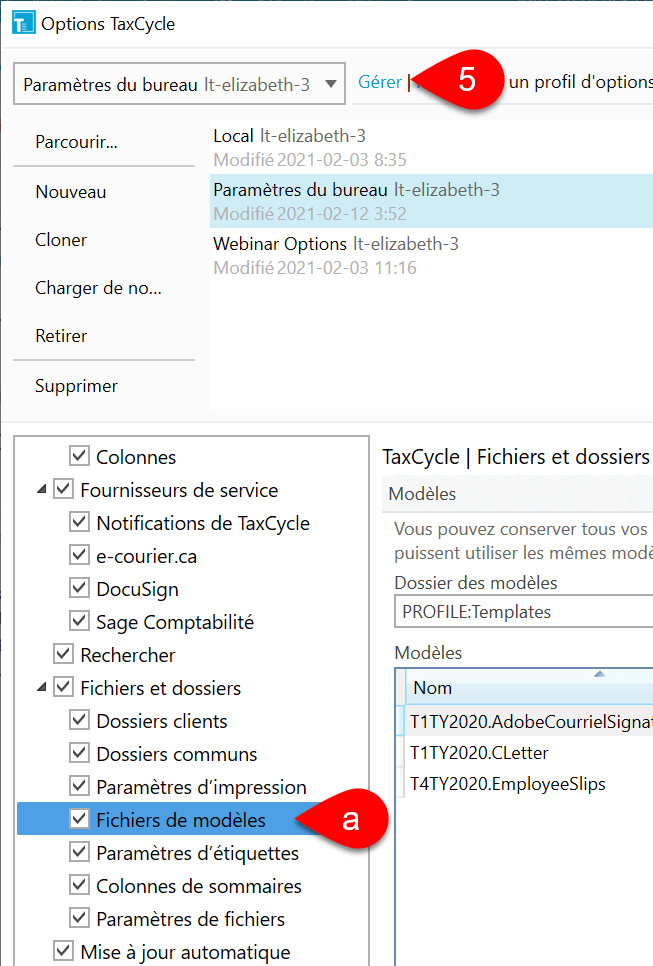Select Sage Comptabilité in the tree
Viewport: 653px width, 966px height.
coord(175,622)
